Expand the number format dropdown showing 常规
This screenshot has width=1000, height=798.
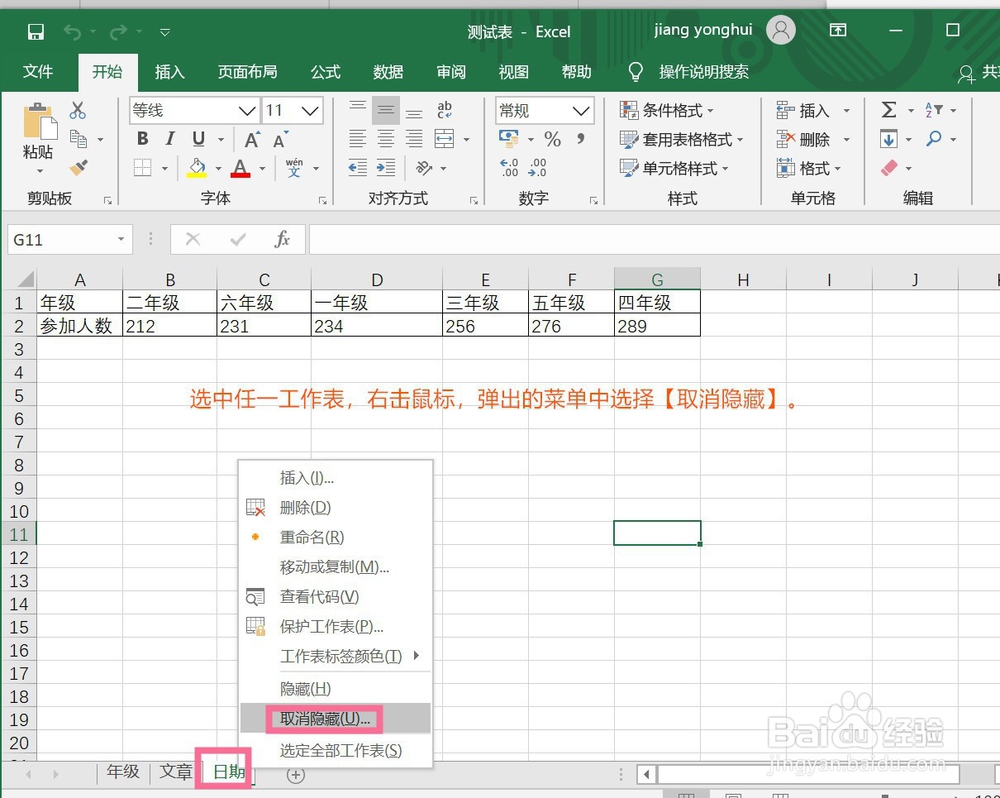580,112
